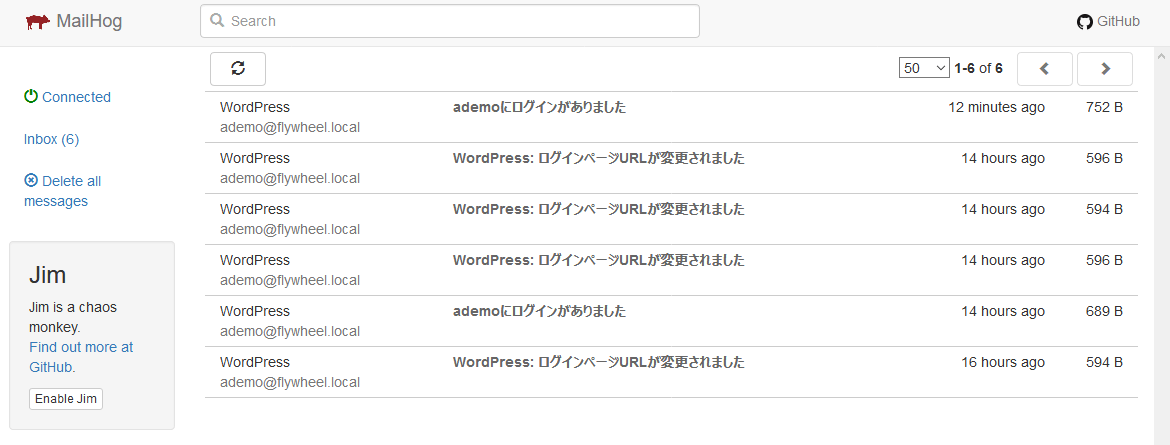The width and height of the screenshot is (1170, 445).
Task: Click the 752 B size cell
Action: tap(1104, 108)
